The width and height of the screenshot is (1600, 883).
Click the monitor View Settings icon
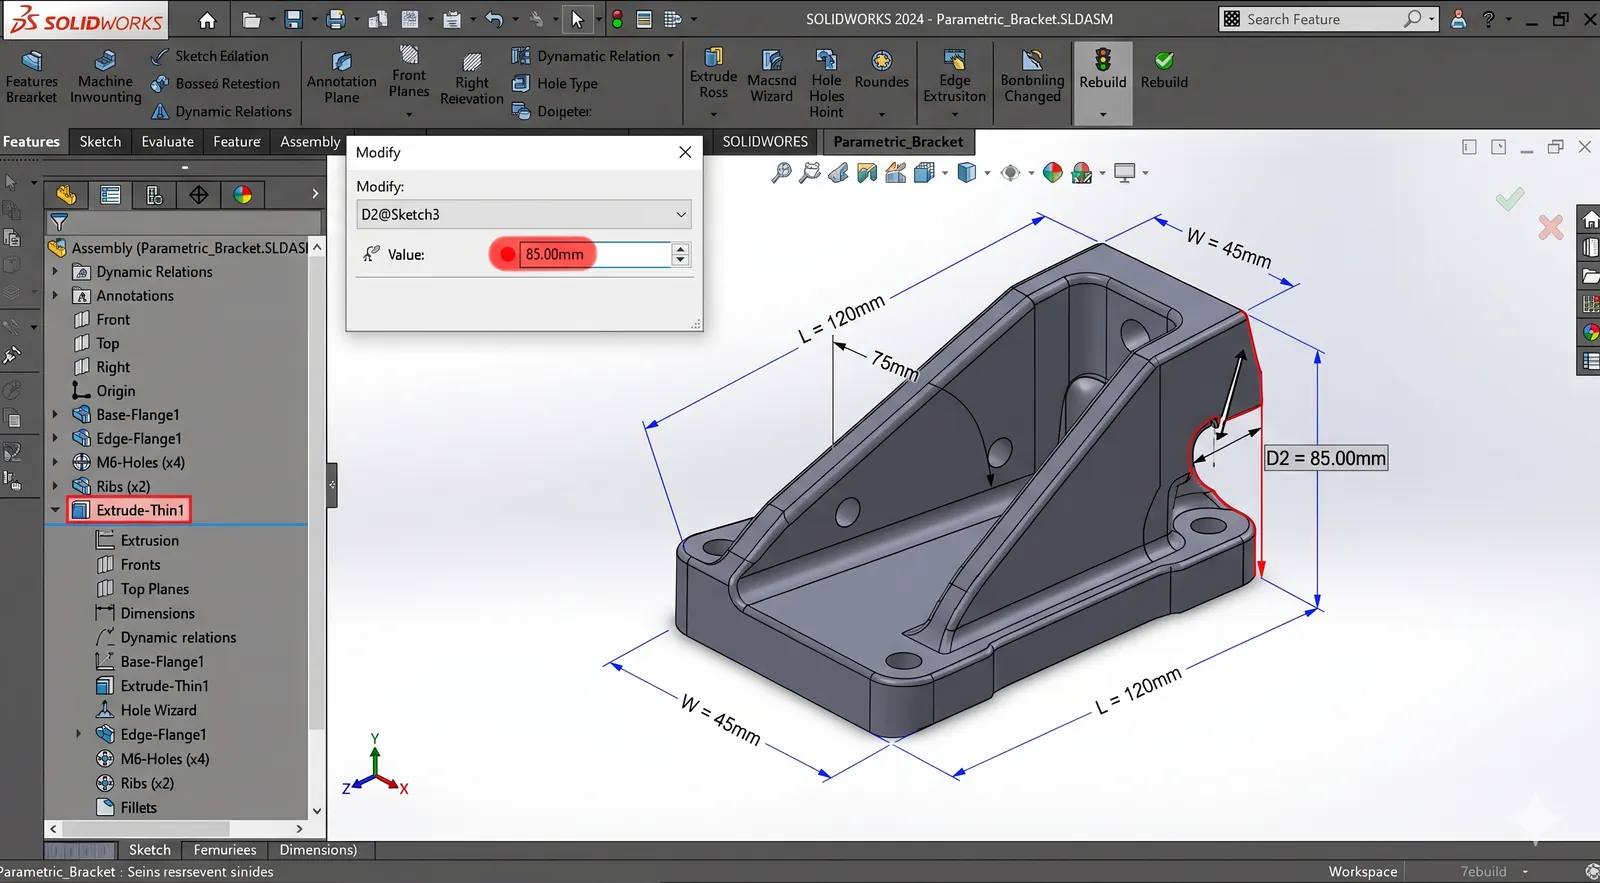[x=1125, y=173]
